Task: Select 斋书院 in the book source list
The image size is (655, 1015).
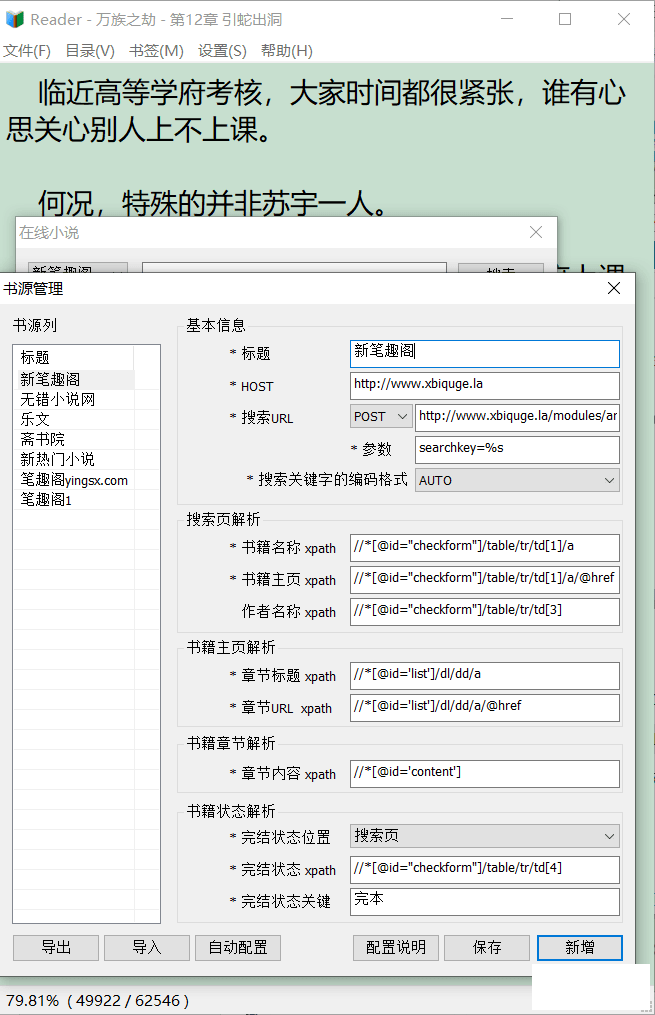Action: pyautogui.click(x=74, y=440)
